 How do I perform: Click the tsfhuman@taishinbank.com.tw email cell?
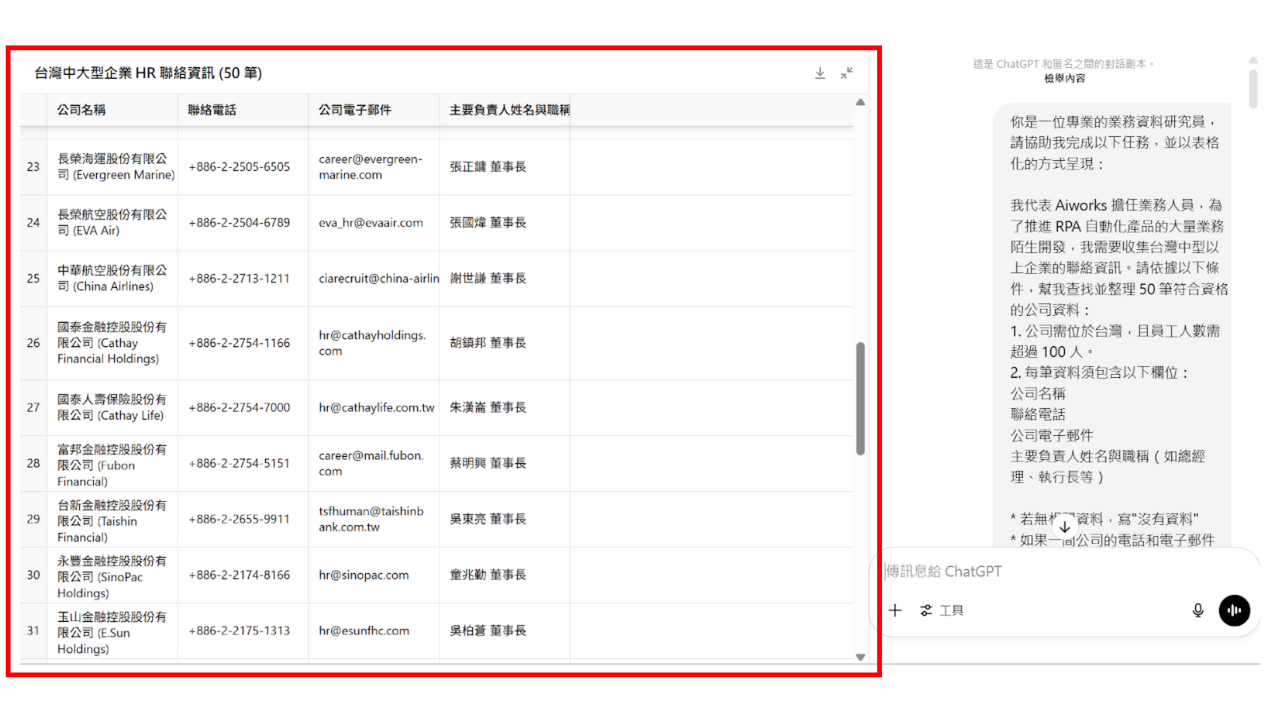click(374, 519)
